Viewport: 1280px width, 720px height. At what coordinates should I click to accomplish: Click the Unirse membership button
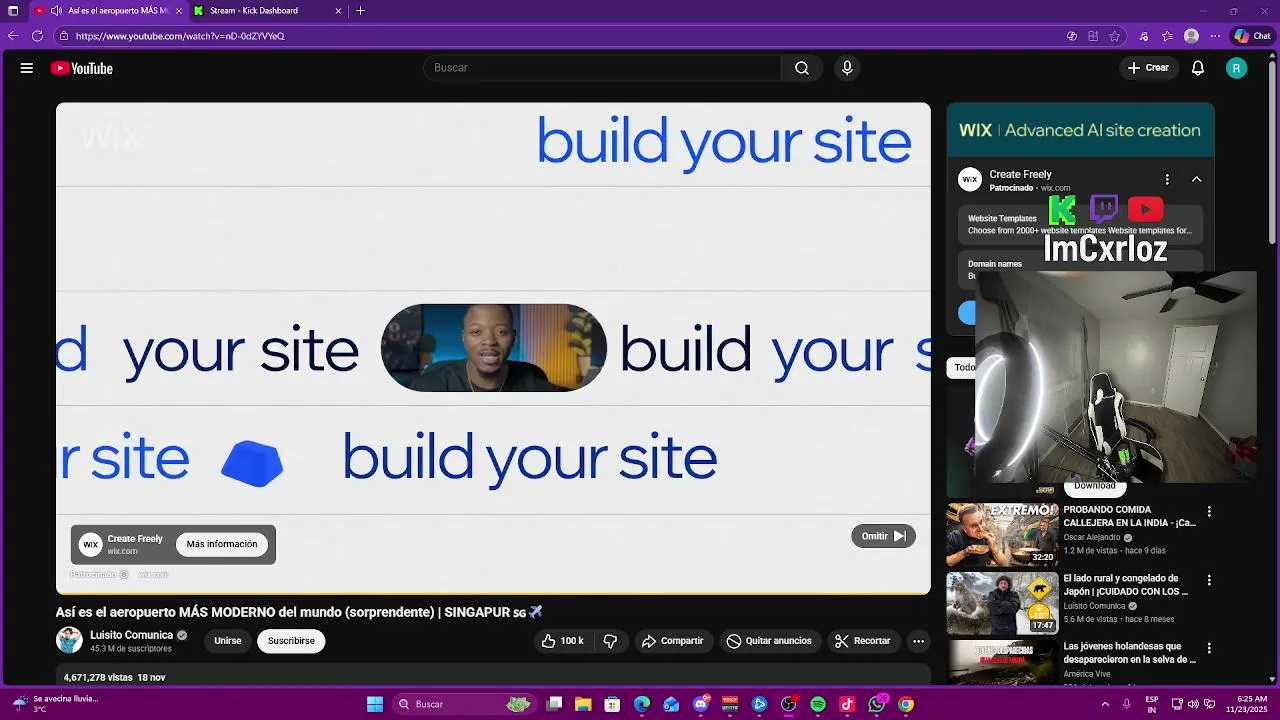[x=228, y=641]
